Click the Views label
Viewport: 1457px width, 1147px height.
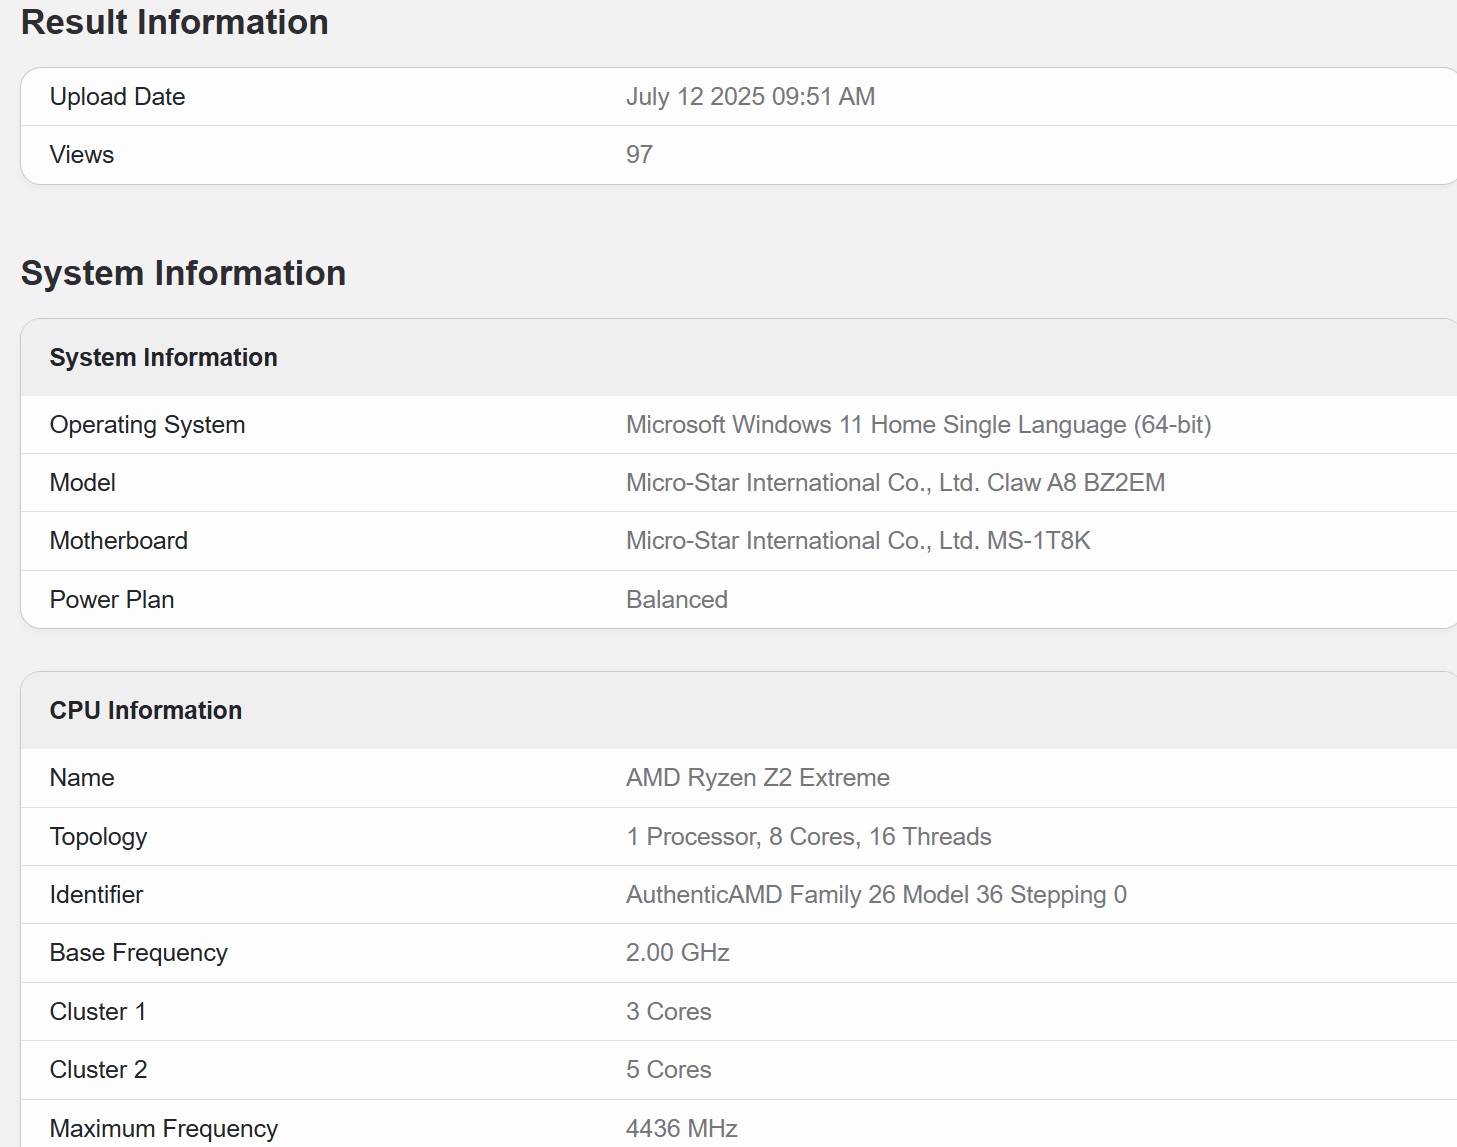pyautogui.click(x=82, y=155)
